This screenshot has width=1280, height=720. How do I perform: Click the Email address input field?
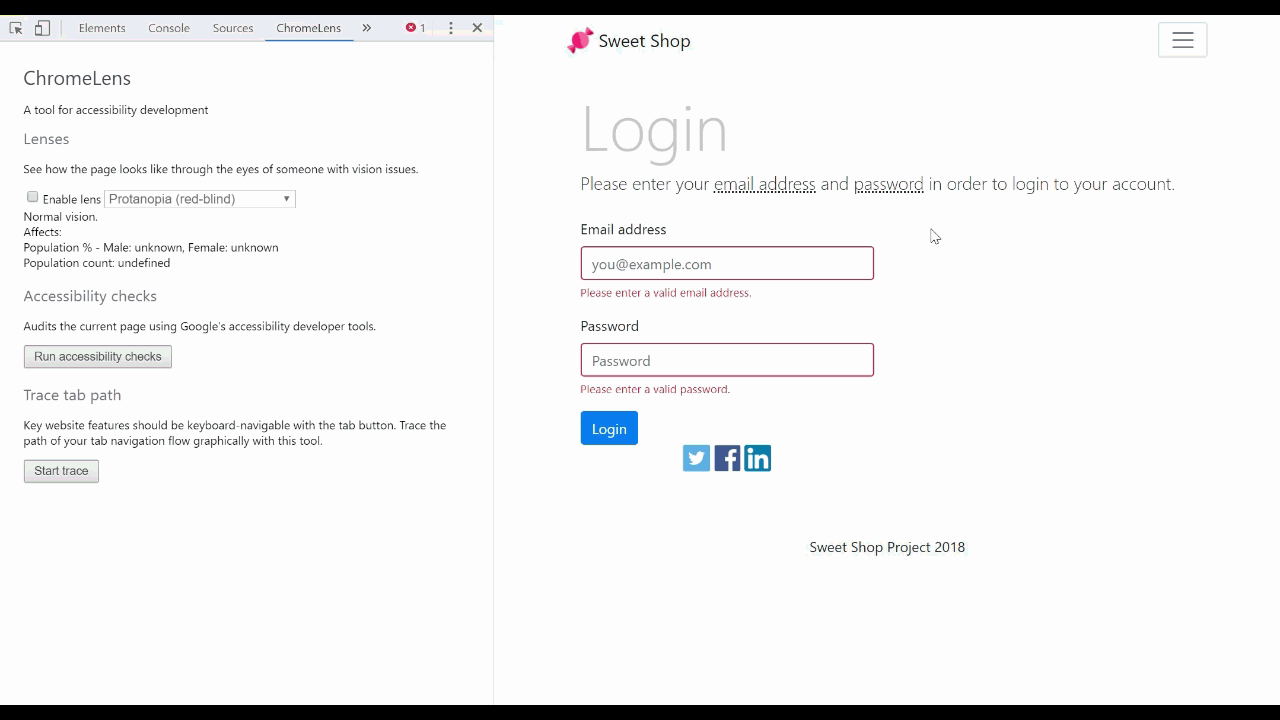727,264
